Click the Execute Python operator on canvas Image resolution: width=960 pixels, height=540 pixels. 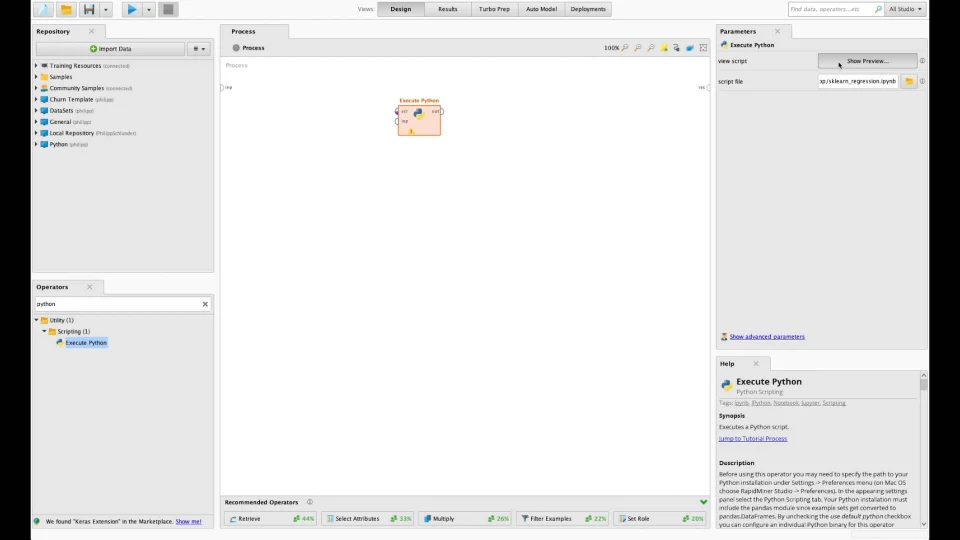click(x=419, y=120)
